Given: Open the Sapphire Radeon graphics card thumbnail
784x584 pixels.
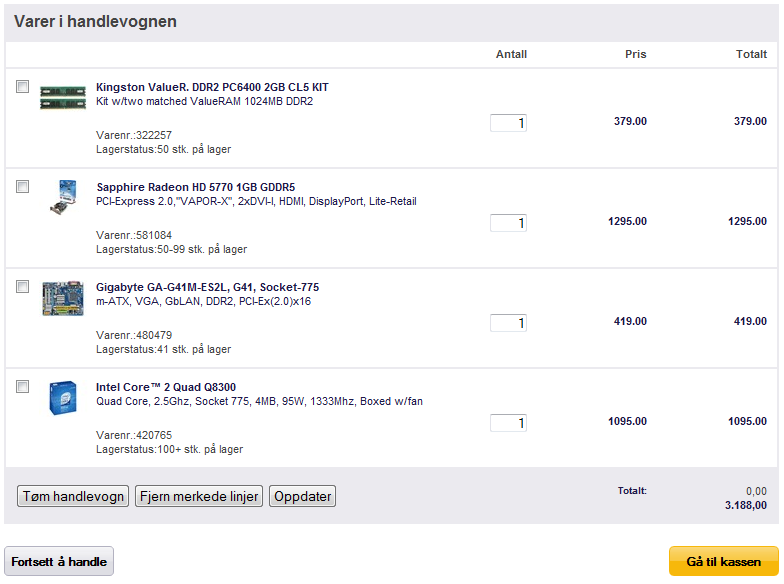Looking at the screenshot, I should pos(63,197).
